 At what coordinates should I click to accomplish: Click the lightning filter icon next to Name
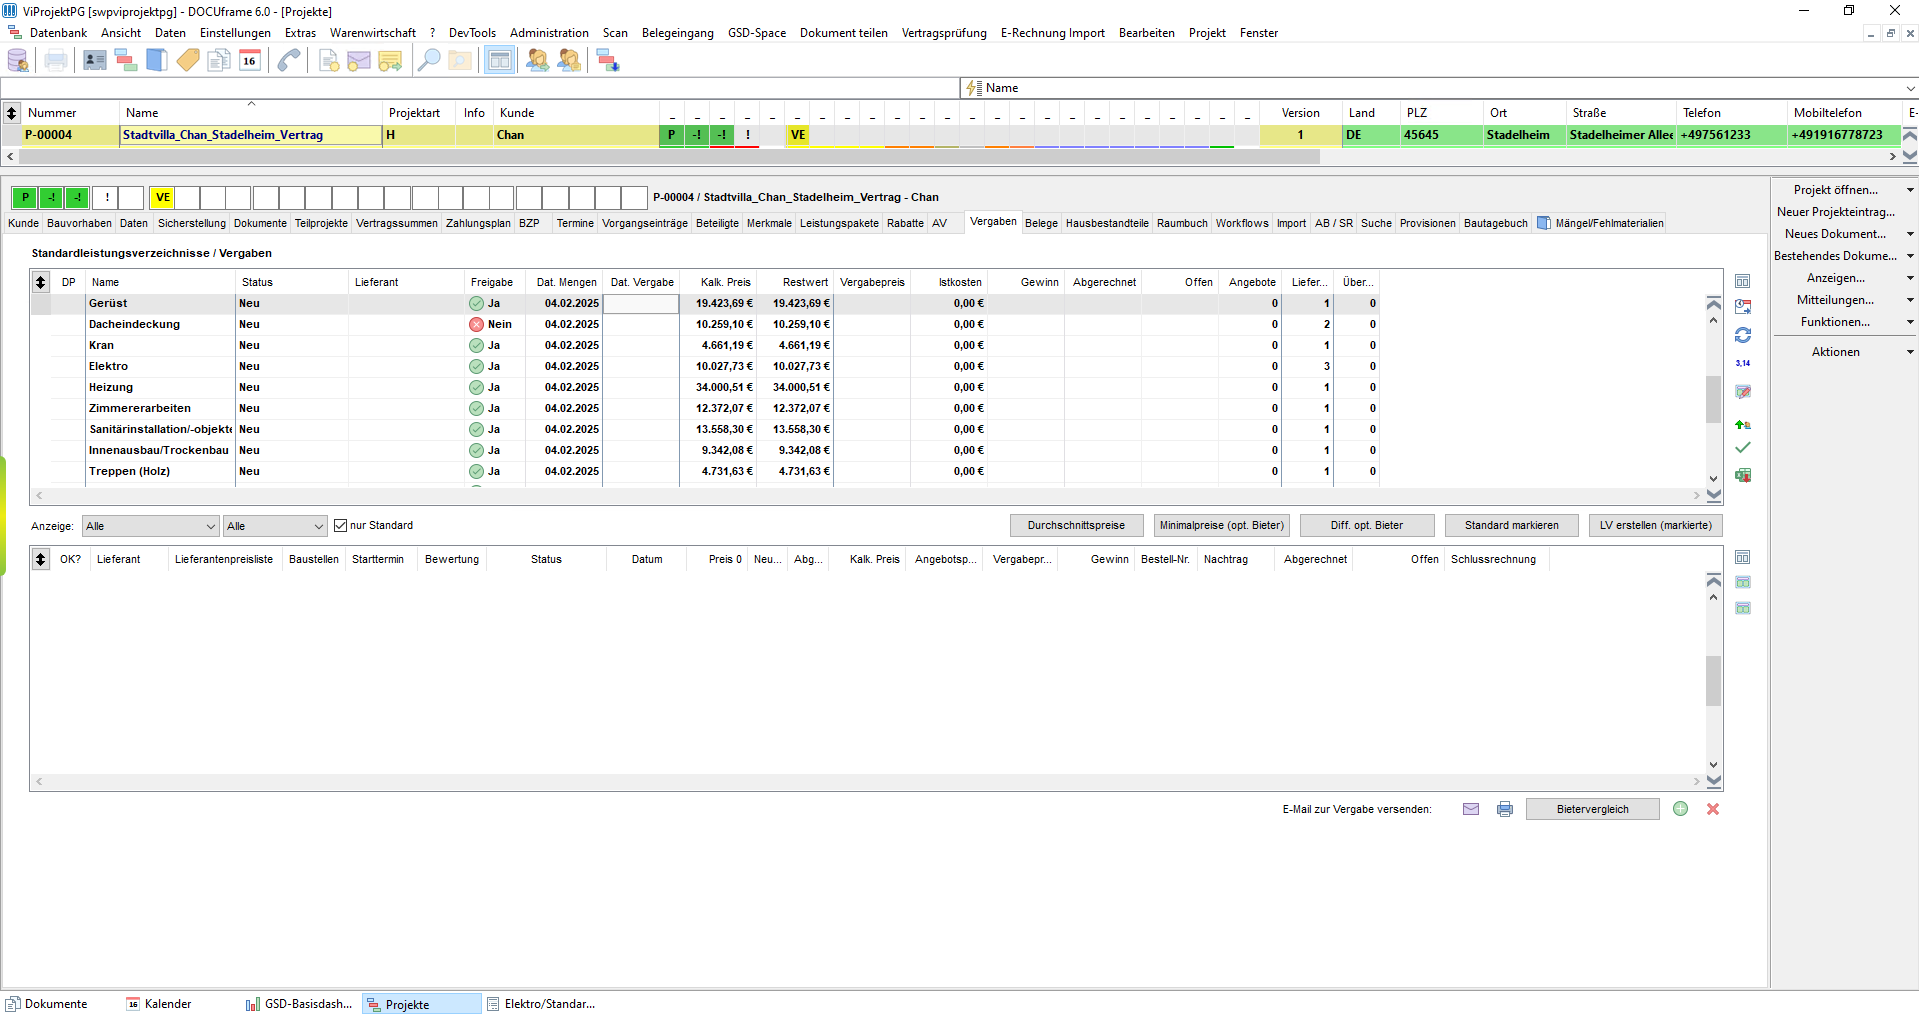973,88
